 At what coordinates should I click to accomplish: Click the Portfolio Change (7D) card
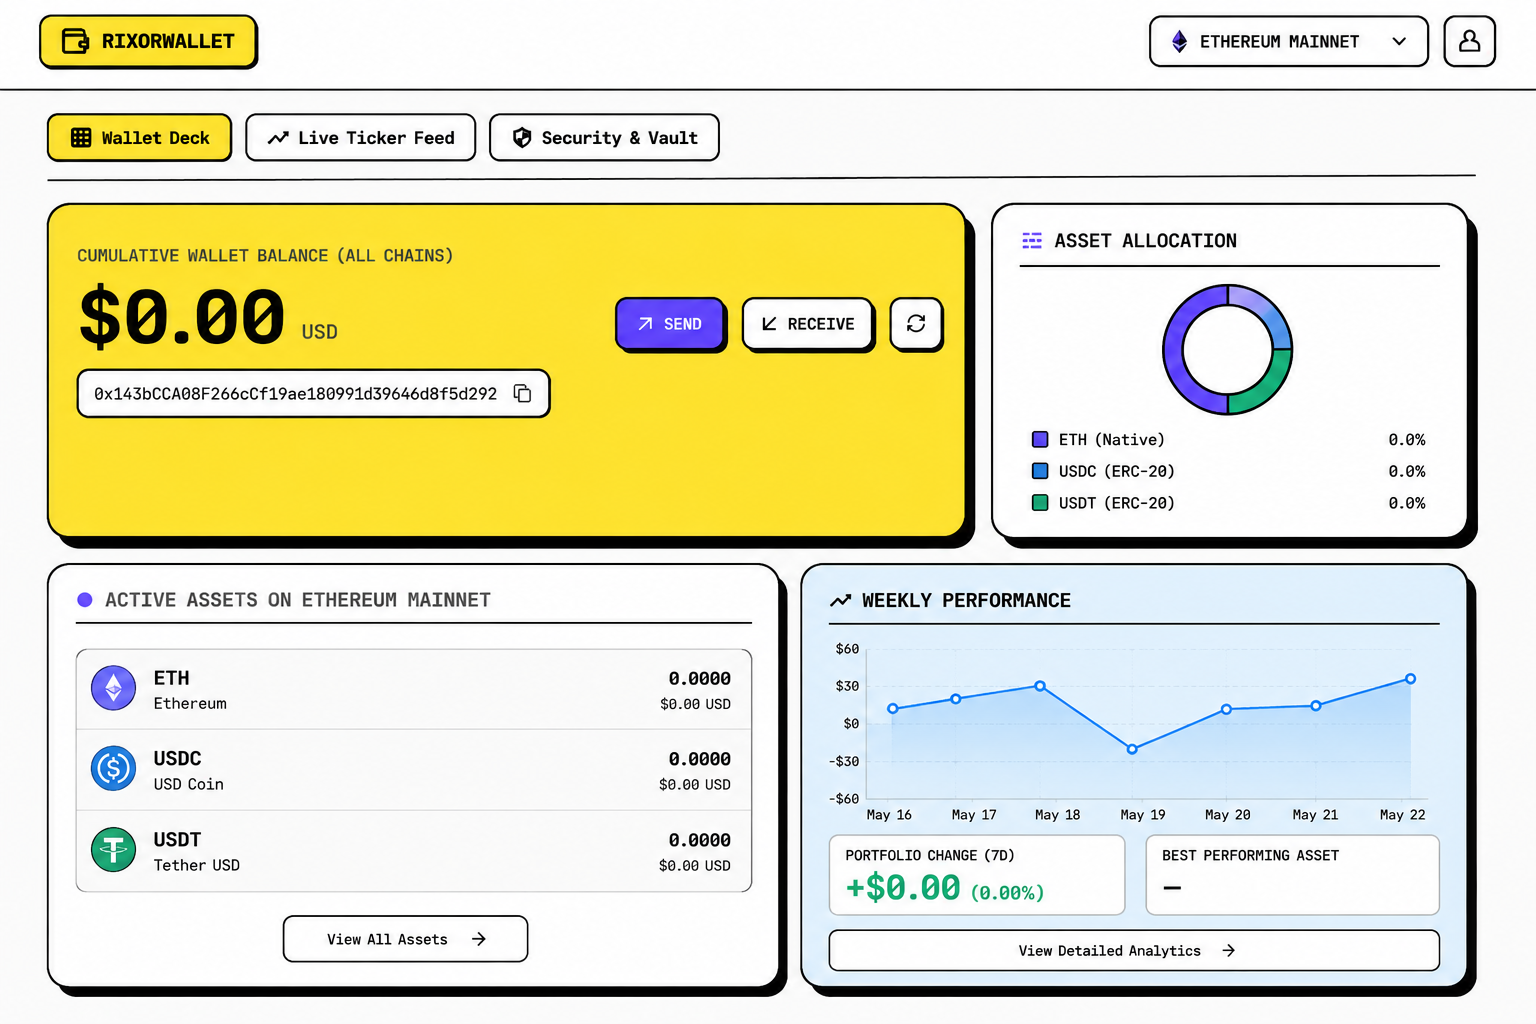pyautogui.click(x=977, y=875)
